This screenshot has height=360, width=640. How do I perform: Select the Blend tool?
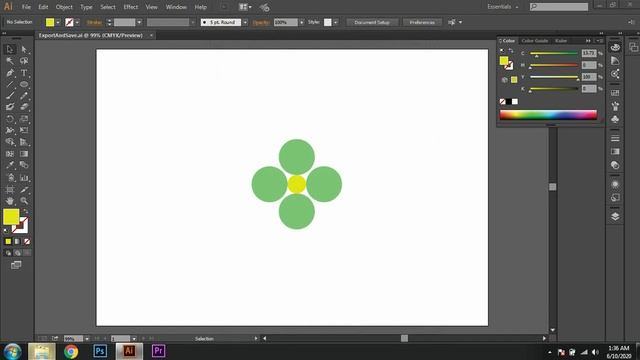point(24,165)
